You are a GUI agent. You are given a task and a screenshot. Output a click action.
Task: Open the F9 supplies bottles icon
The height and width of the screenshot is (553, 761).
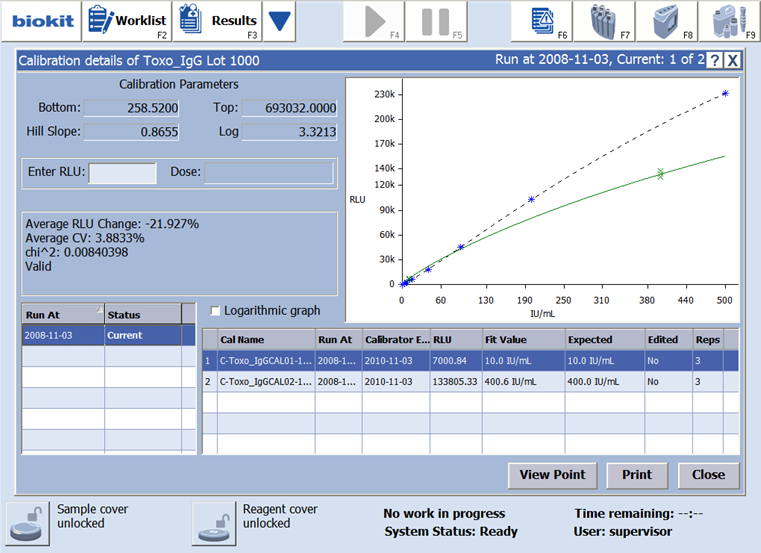click(729, 20)
